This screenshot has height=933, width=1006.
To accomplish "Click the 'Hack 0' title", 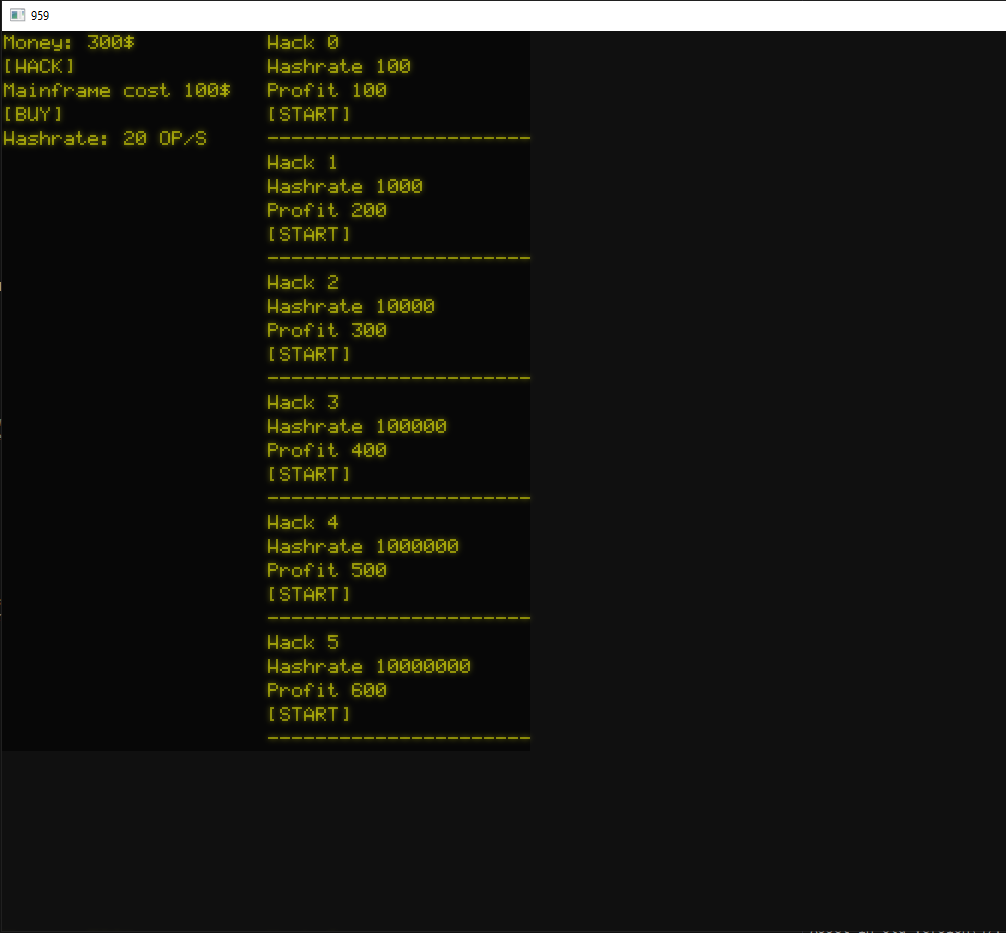I will [x=303, y=42].
